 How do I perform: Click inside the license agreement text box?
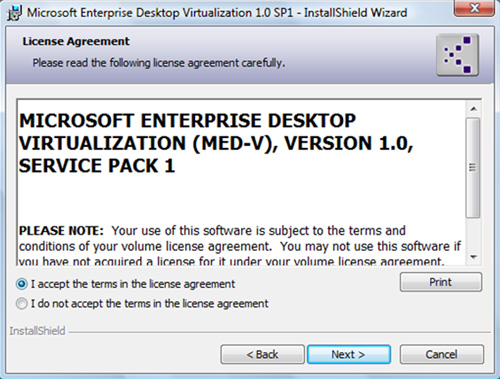pos(242,182)
